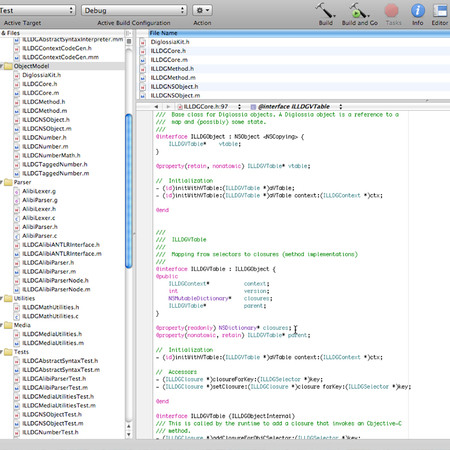Select AlibiParser.g in the sidebar

(40, 200)
